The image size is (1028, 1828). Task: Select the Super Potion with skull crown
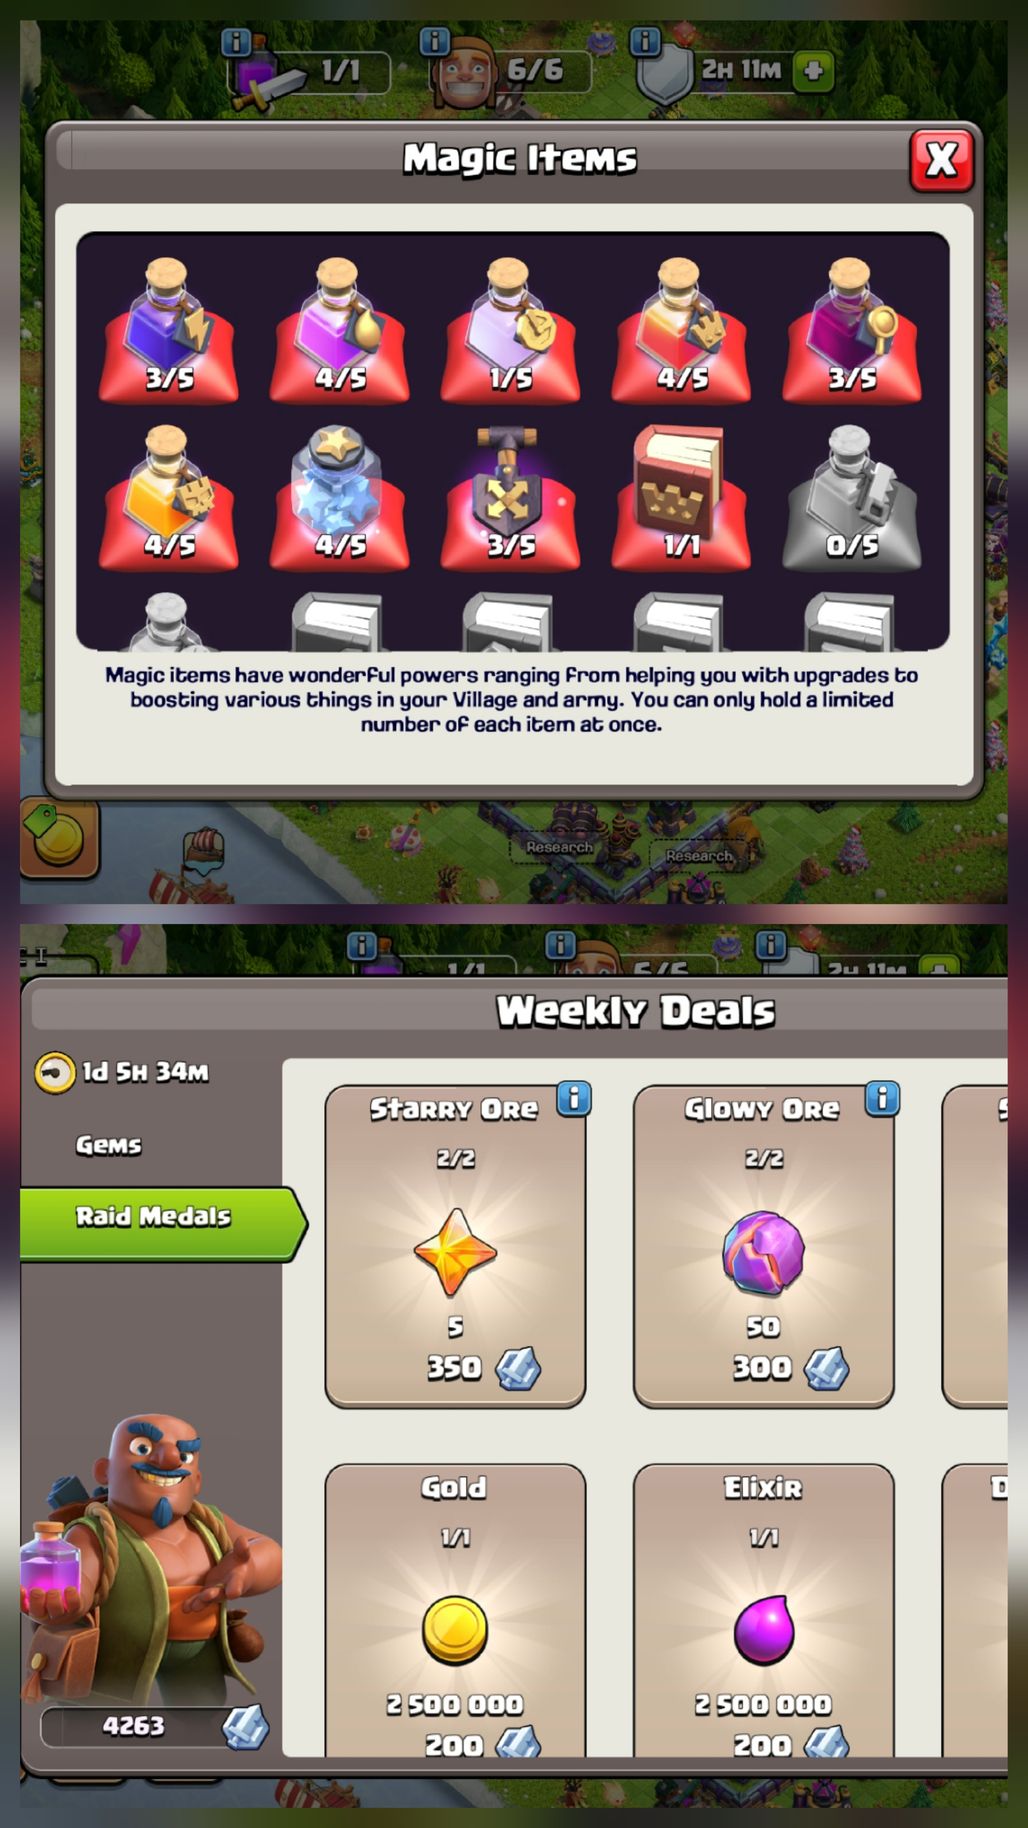point(169,496)
